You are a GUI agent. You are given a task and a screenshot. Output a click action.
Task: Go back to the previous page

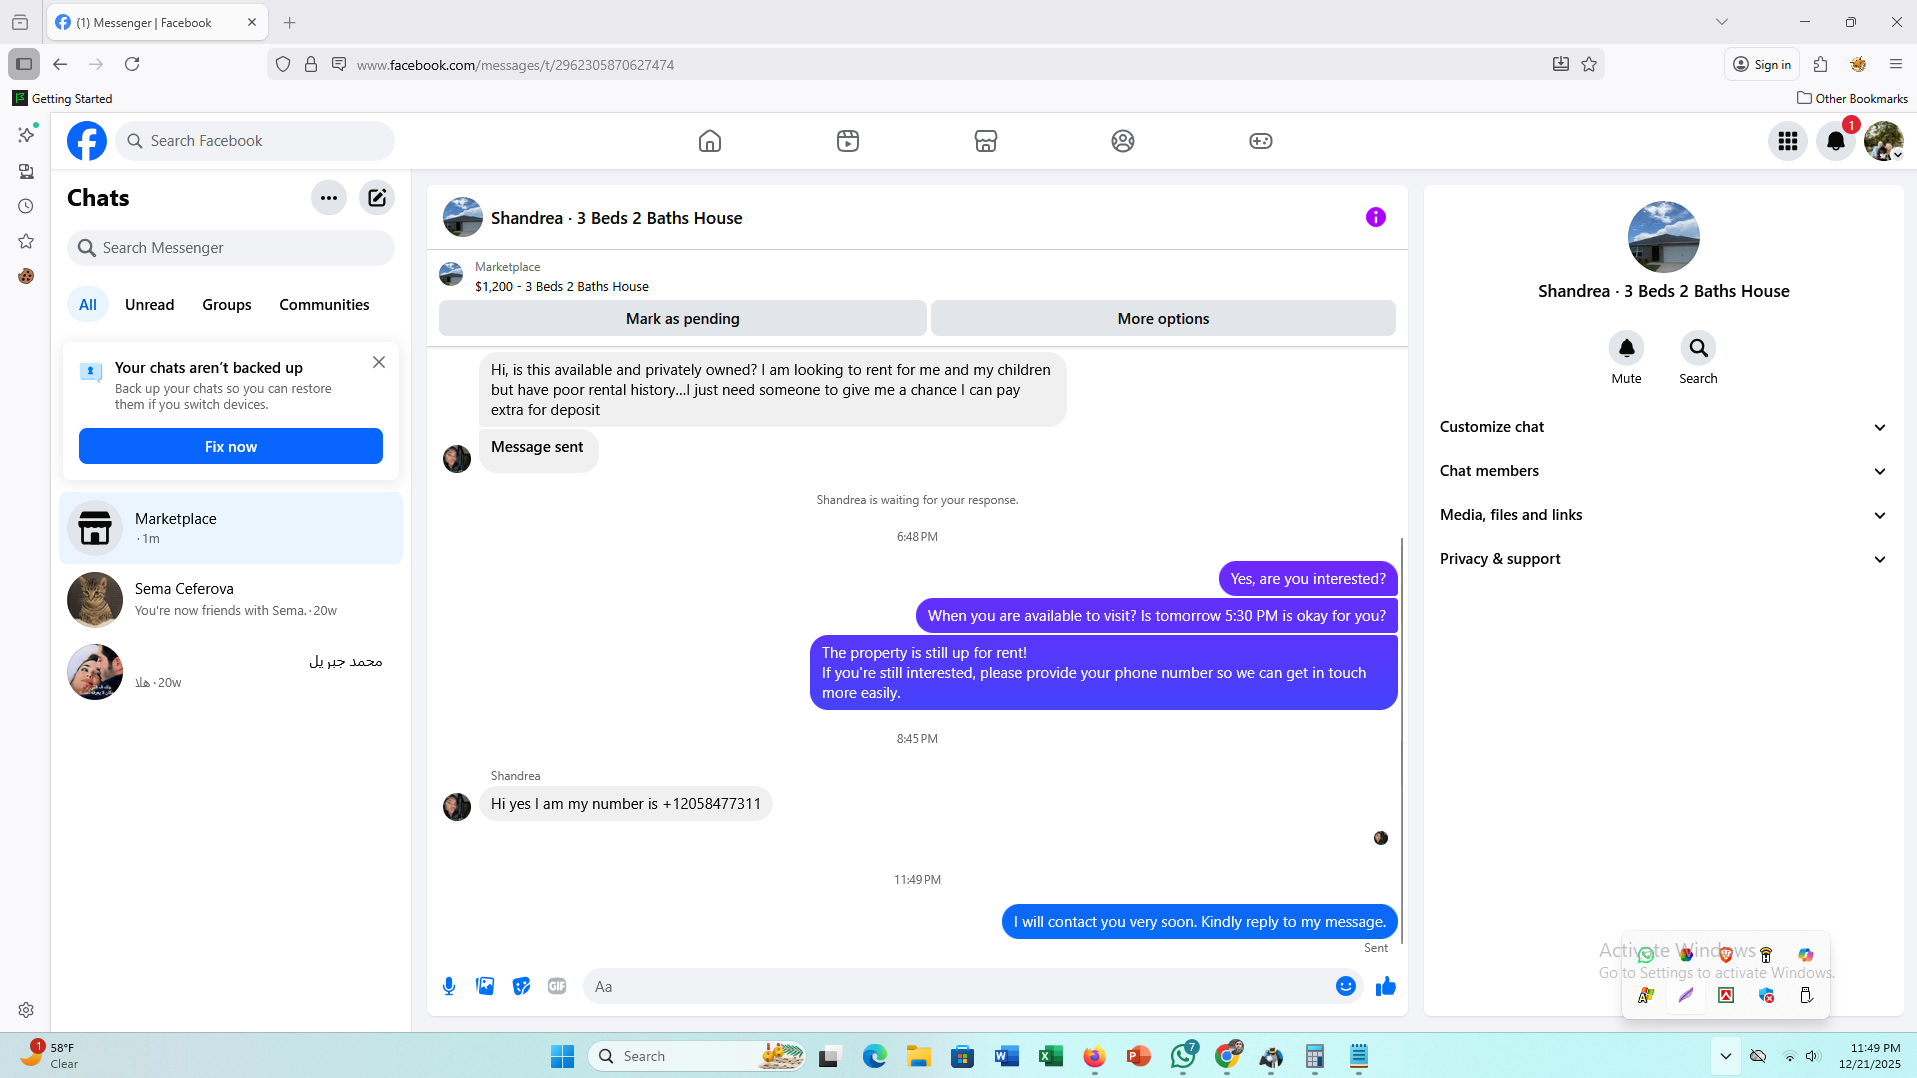coord(60,65)
